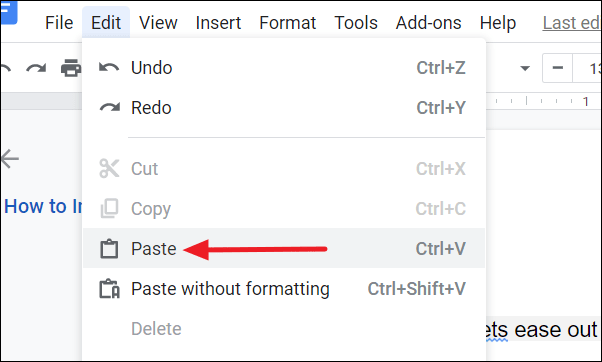Choose Redo from the Edit menu

tap(284, 108)
